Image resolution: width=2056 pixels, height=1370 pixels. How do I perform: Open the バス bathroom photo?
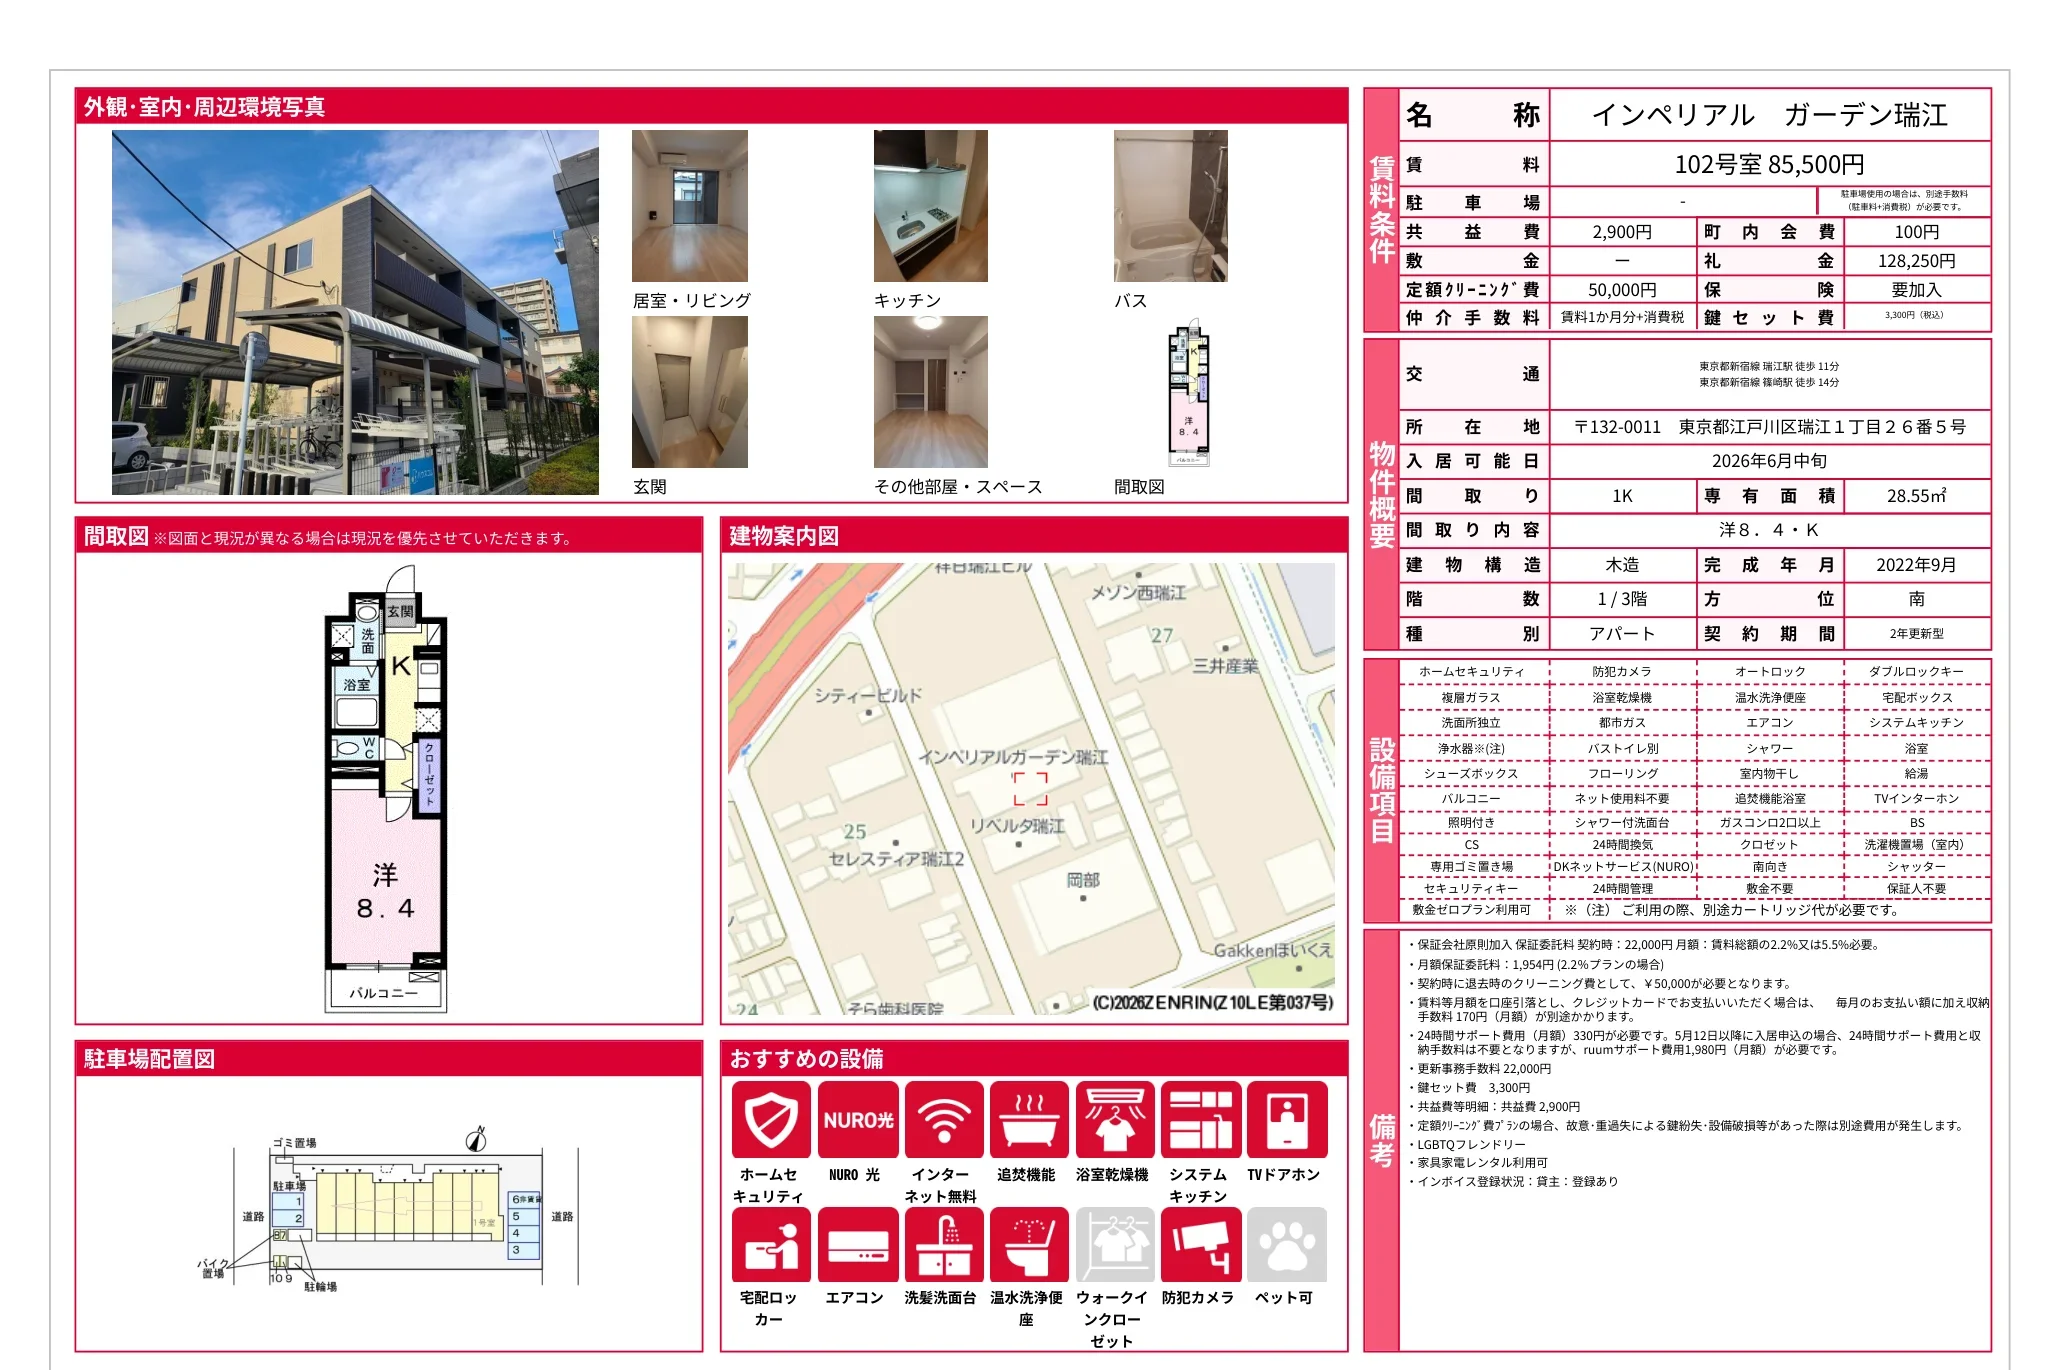point(1170,206)
